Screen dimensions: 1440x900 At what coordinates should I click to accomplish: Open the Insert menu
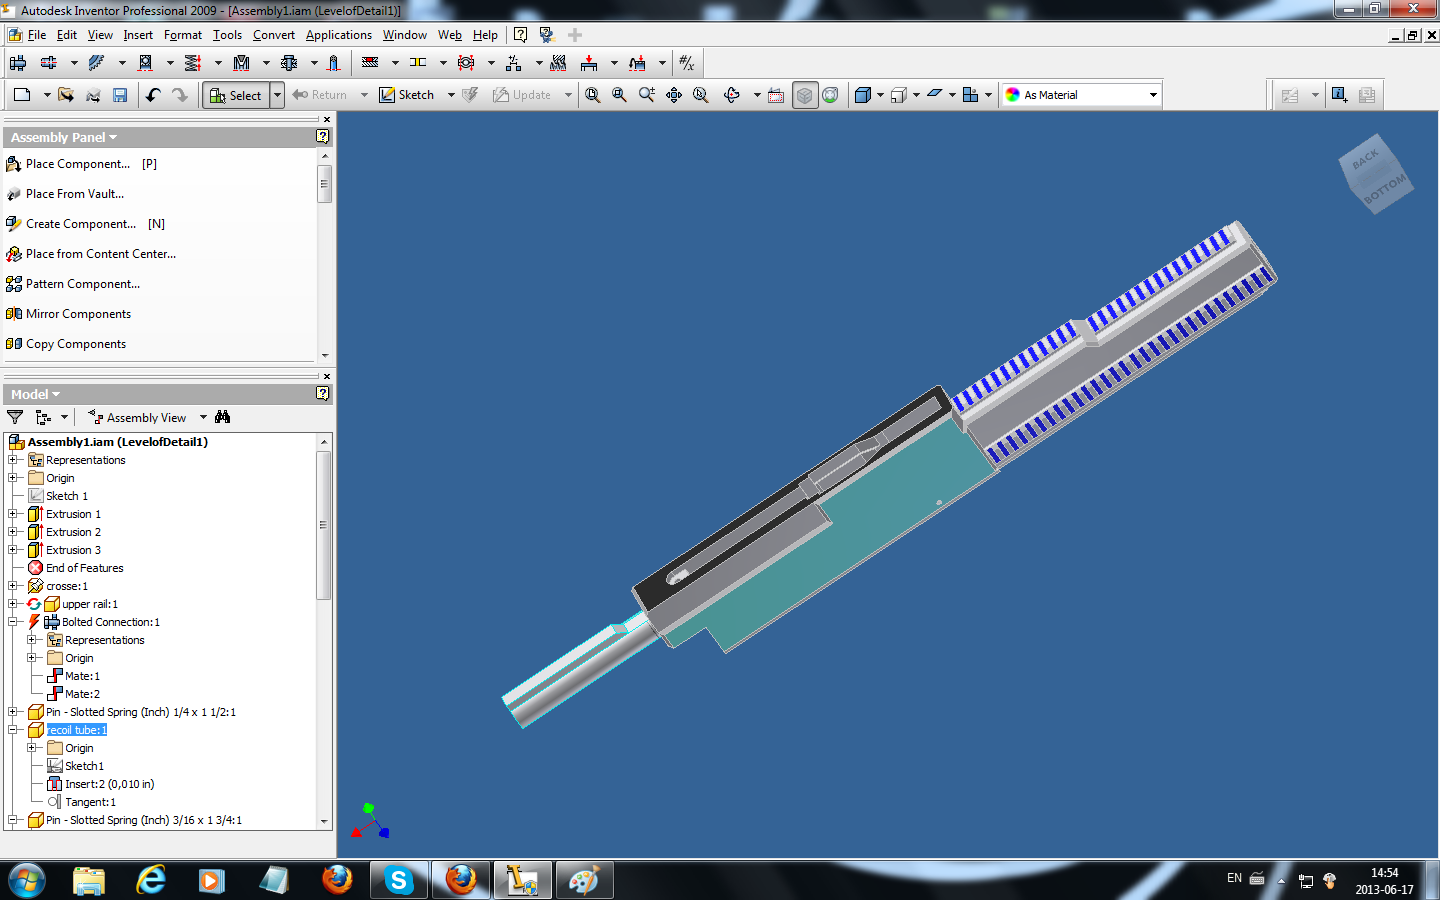138,35
